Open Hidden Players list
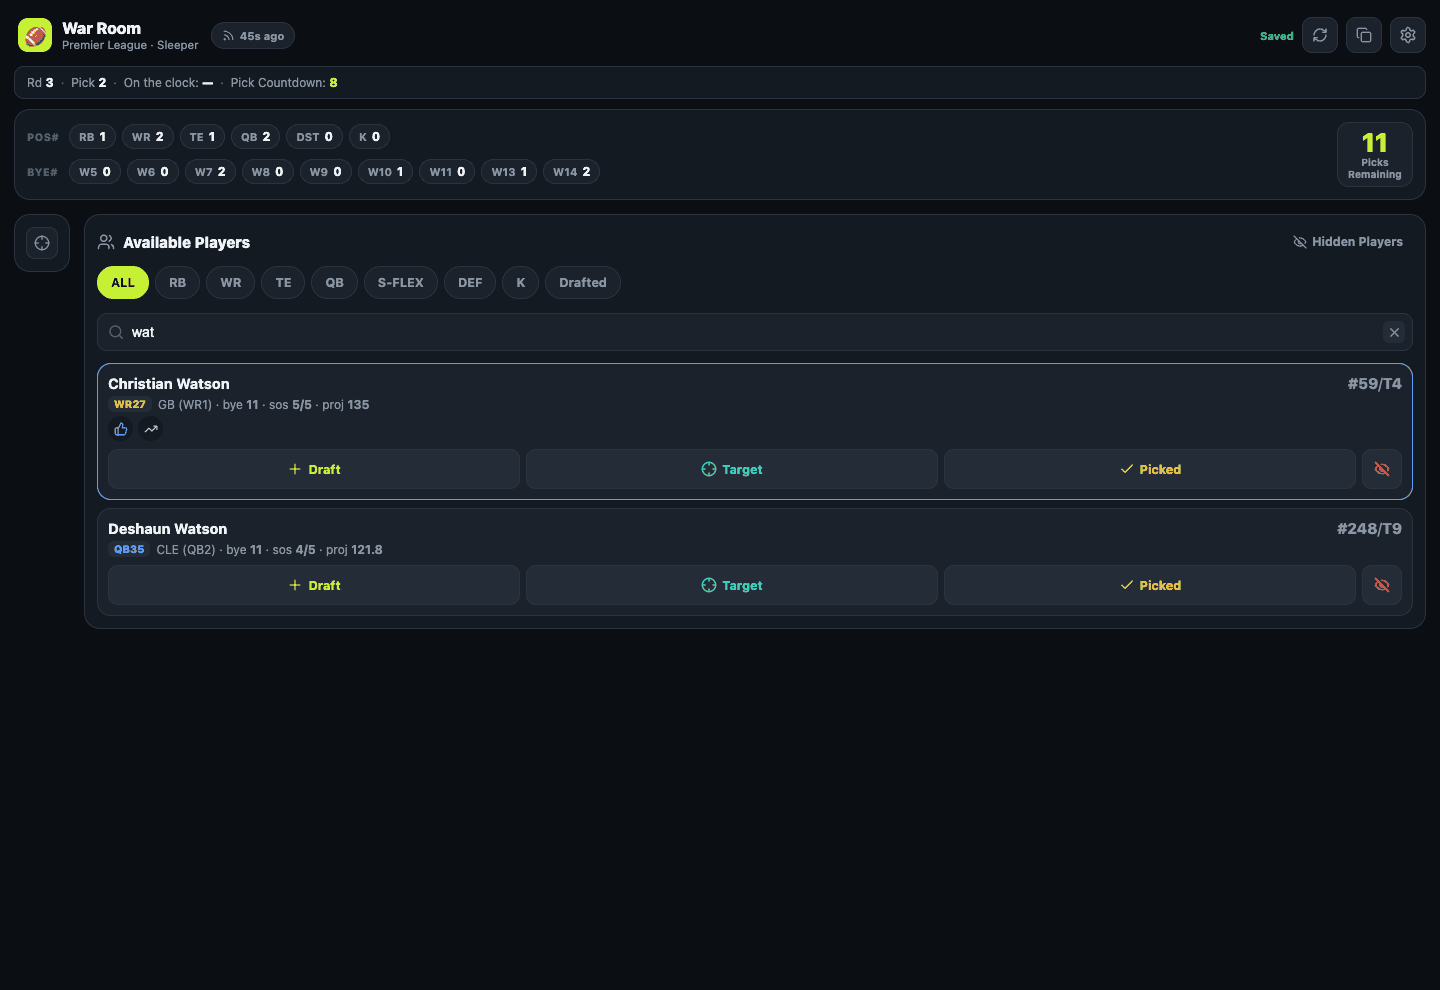This screenshot has height=990, width=1440. 1348,242
